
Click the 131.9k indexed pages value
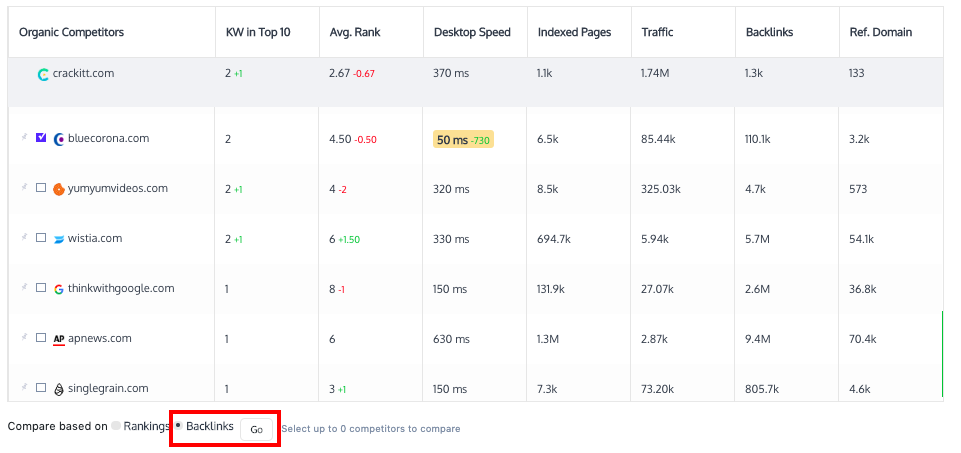553,289
